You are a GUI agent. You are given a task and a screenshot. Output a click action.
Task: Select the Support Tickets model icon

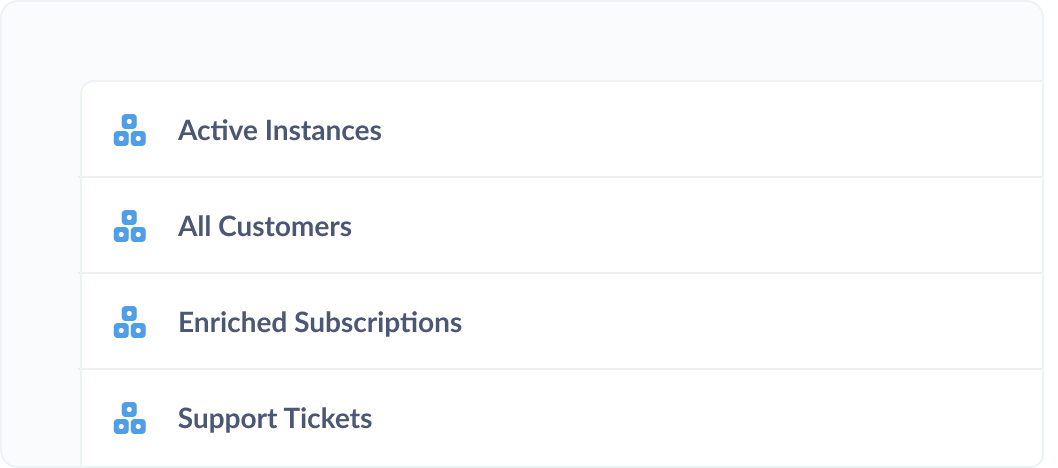tap(130, 418)
